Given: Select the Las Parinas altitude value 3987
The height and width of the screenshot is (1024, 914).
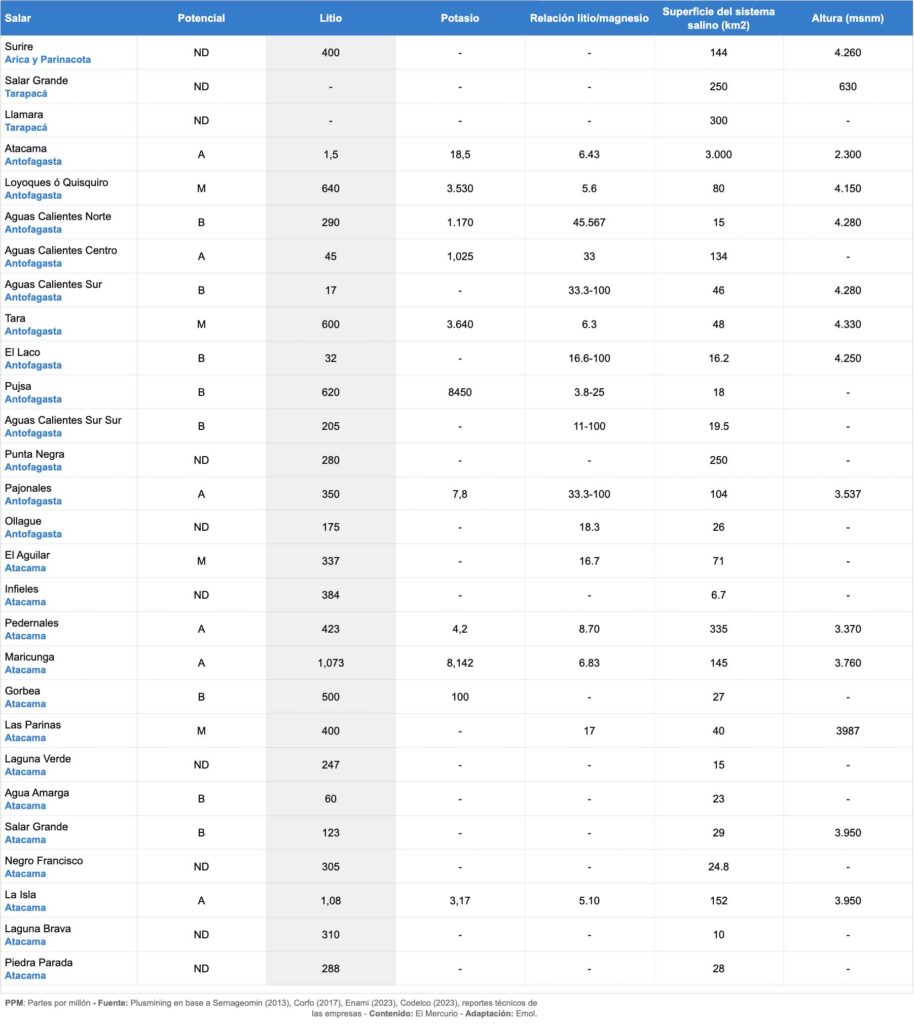Looking at the screenshot, I should tap(847, 732).
